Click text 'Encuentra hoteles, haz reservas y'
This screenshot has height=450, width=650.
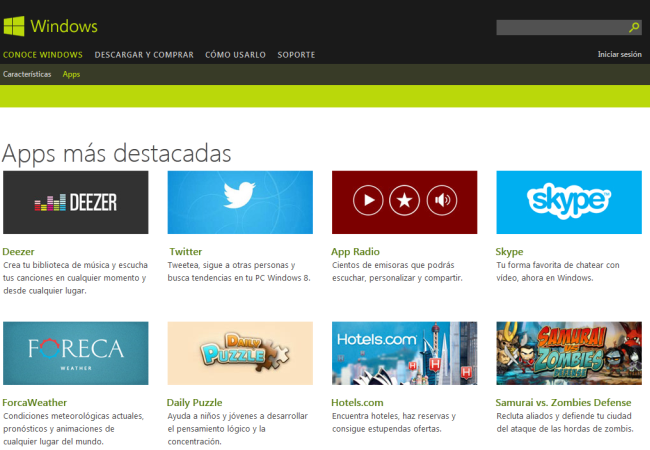(x=394, y=416)
